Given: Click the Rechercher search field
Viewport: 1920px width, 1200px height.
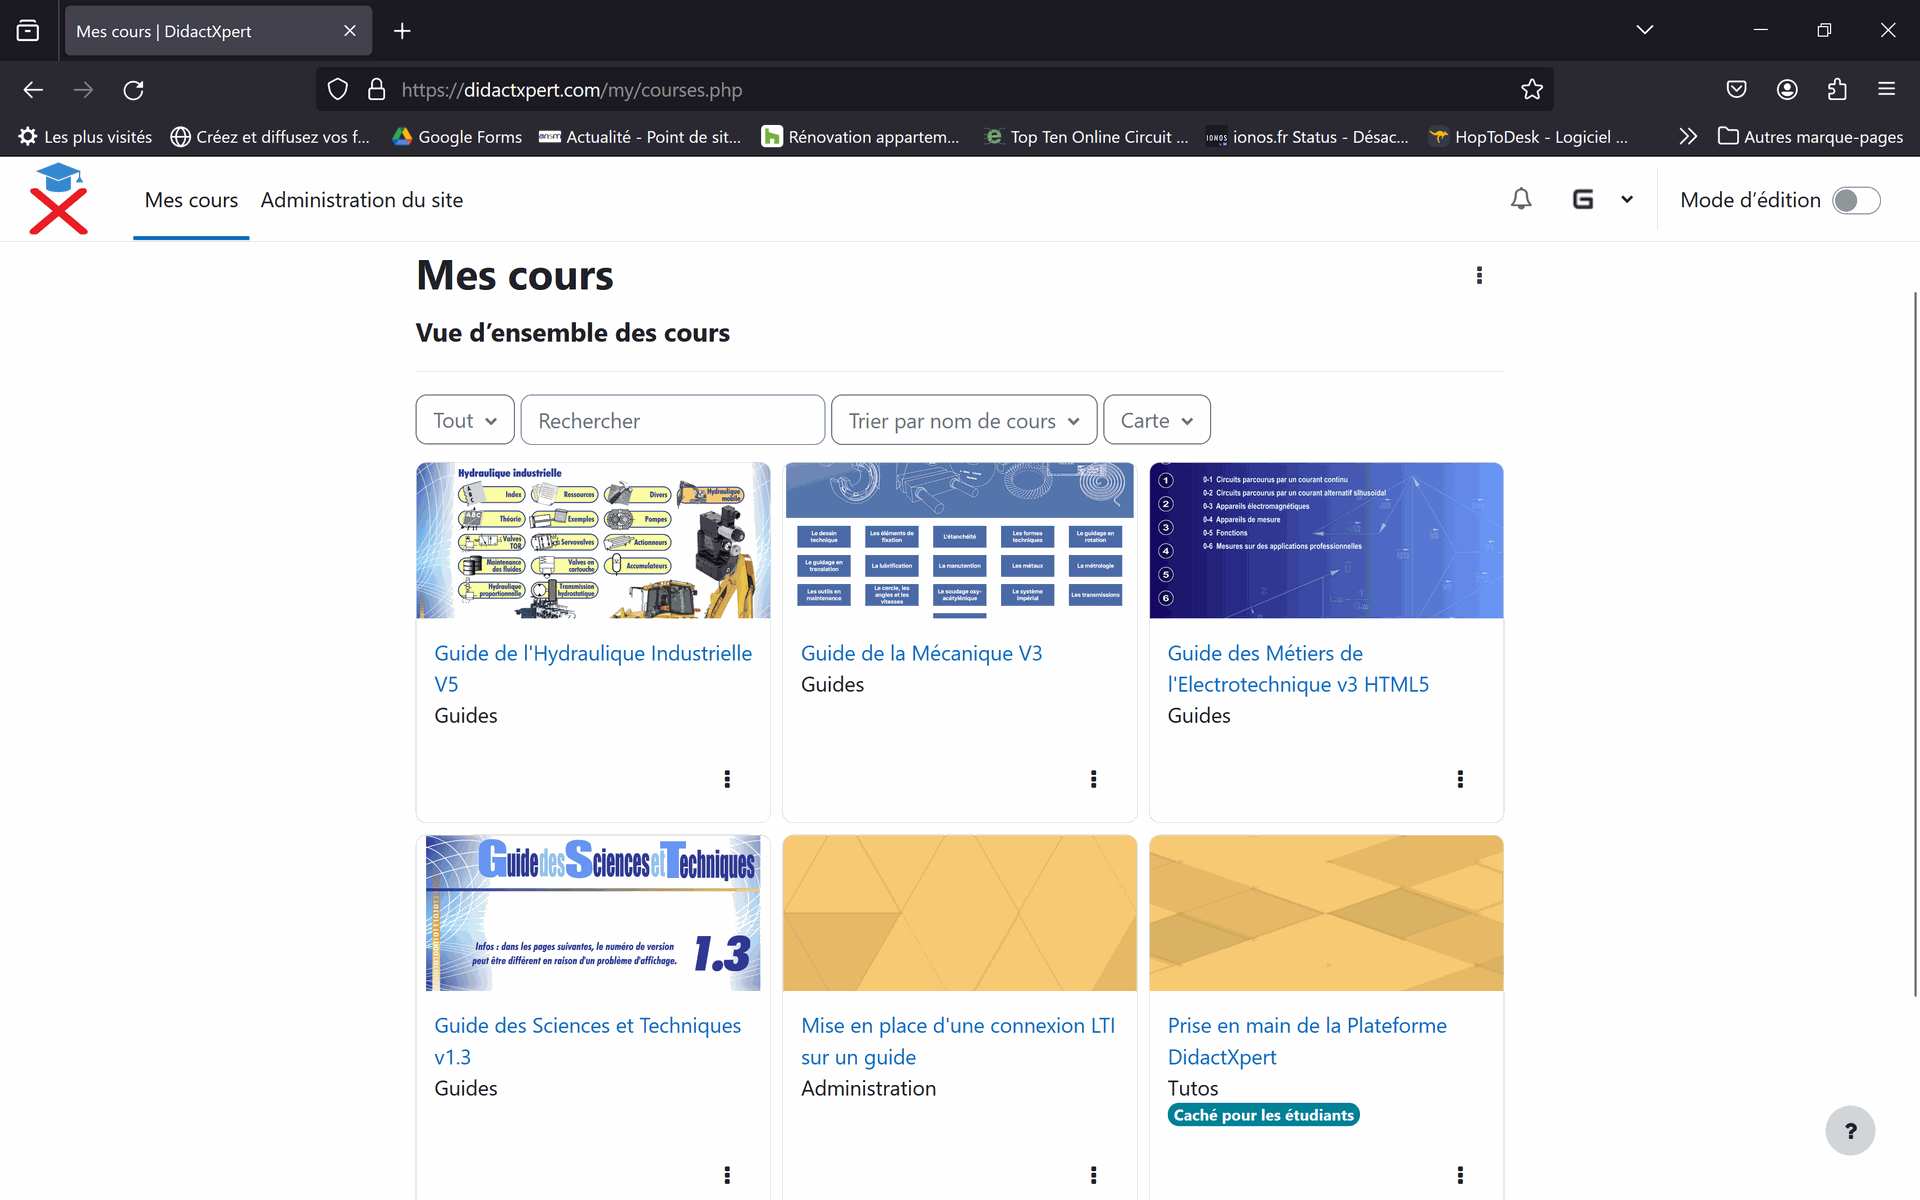Looking at the screenshot, I should pyautogui.click(x=672, y=420).
